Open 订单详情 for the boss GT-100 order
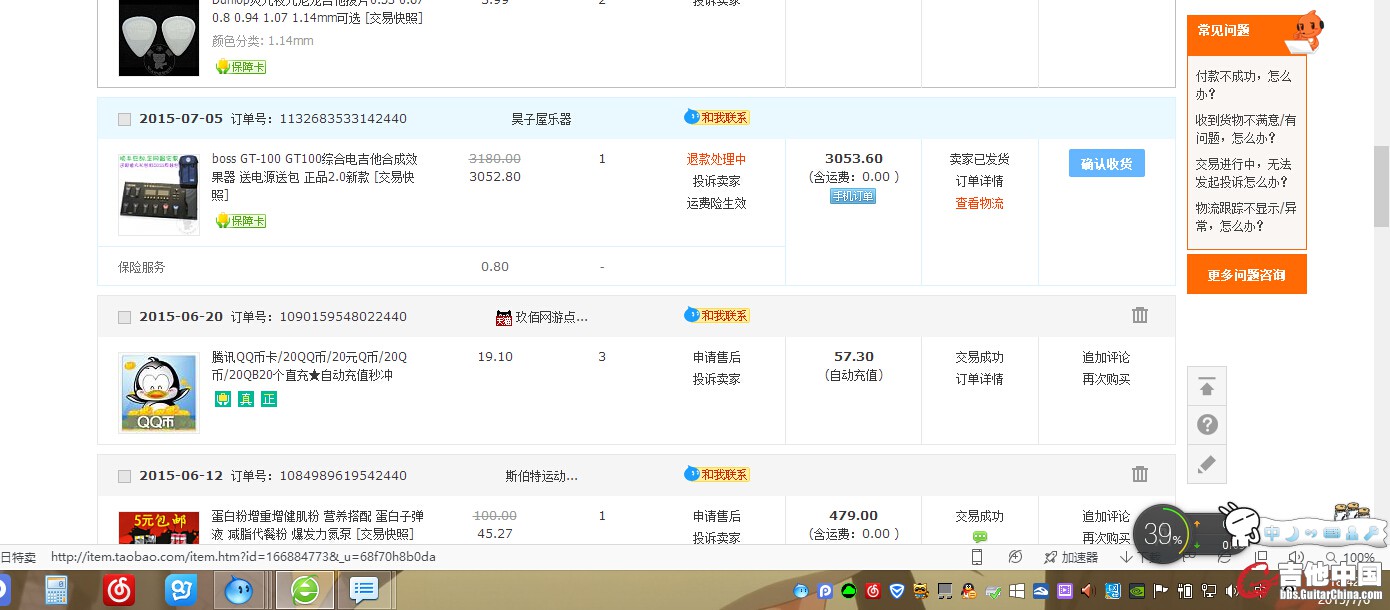 979,181
